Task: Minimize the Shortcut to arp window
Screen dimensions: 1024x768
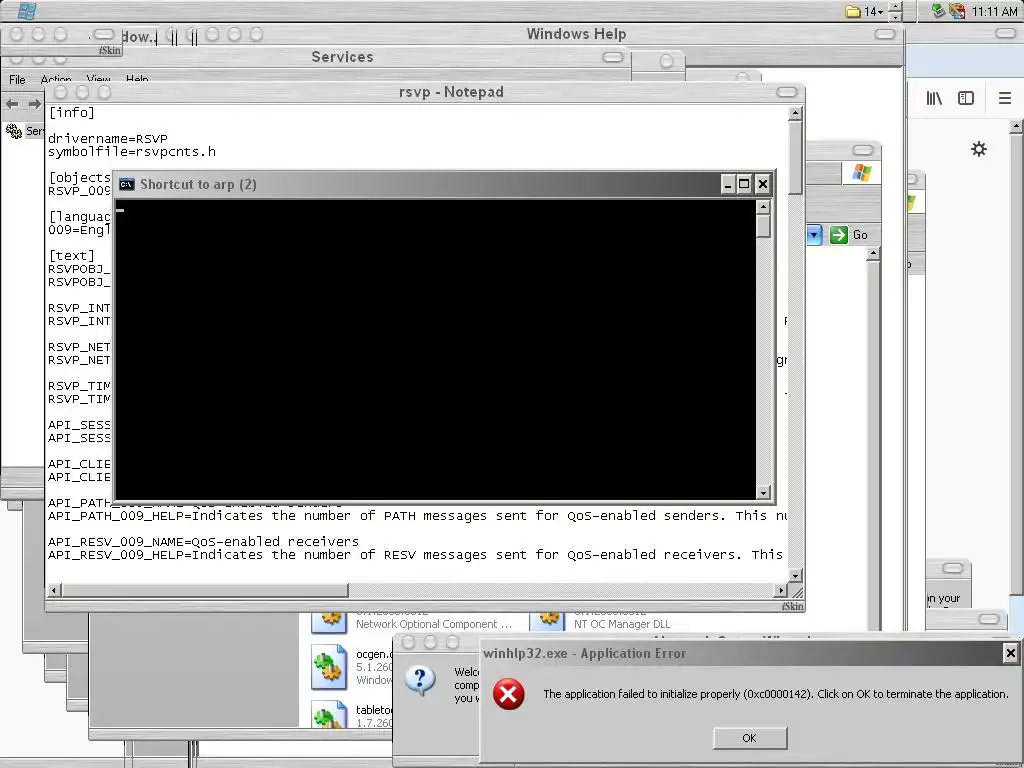Action: pos(728,184)
